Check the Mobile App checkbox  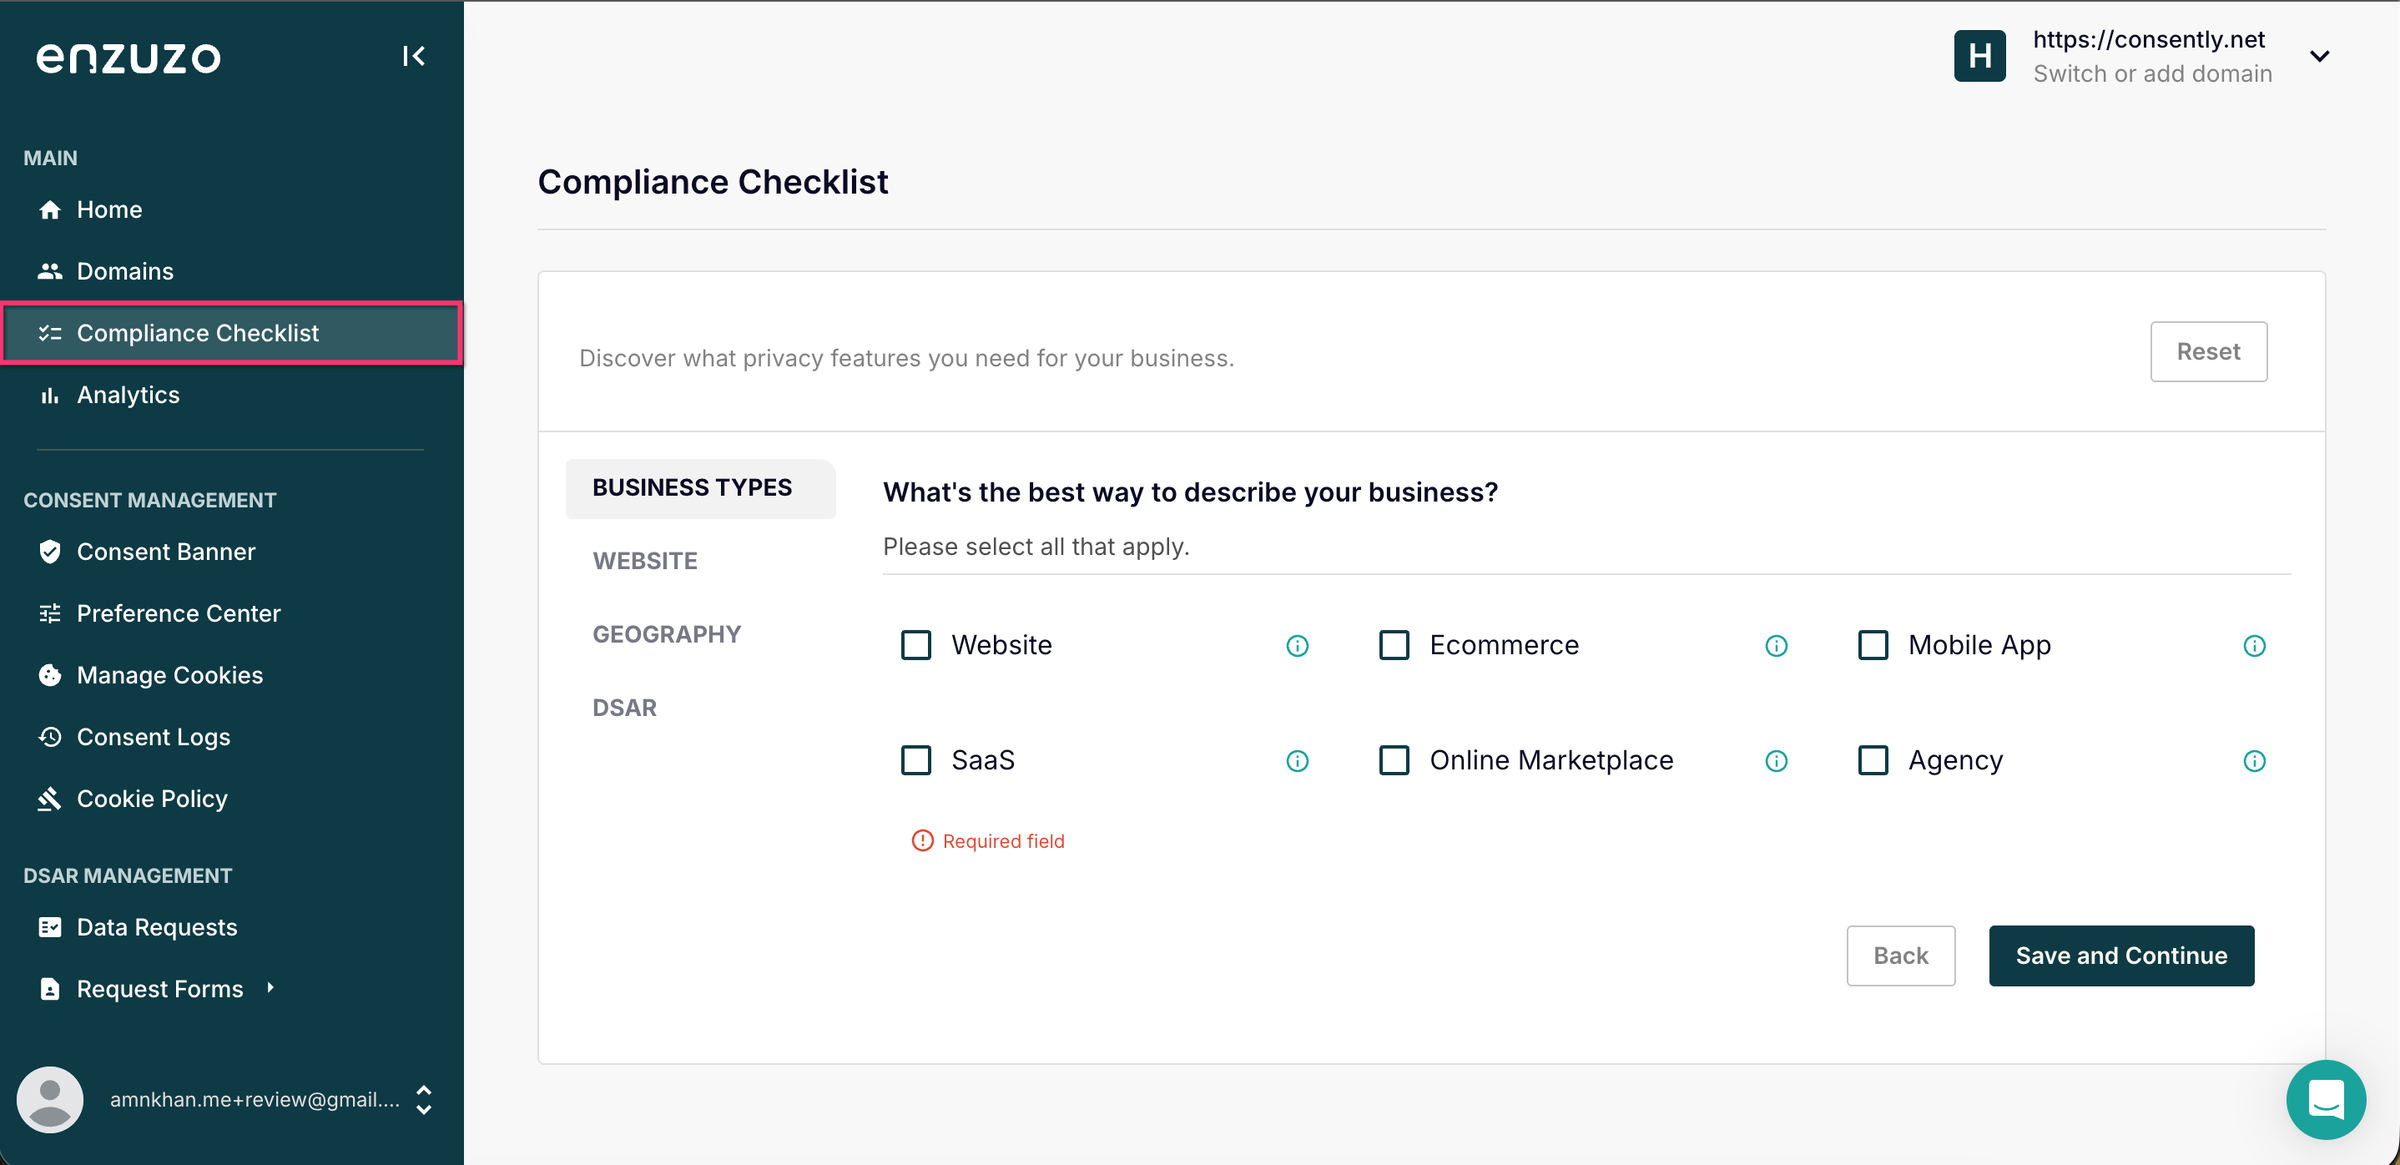click(1873, 645)
